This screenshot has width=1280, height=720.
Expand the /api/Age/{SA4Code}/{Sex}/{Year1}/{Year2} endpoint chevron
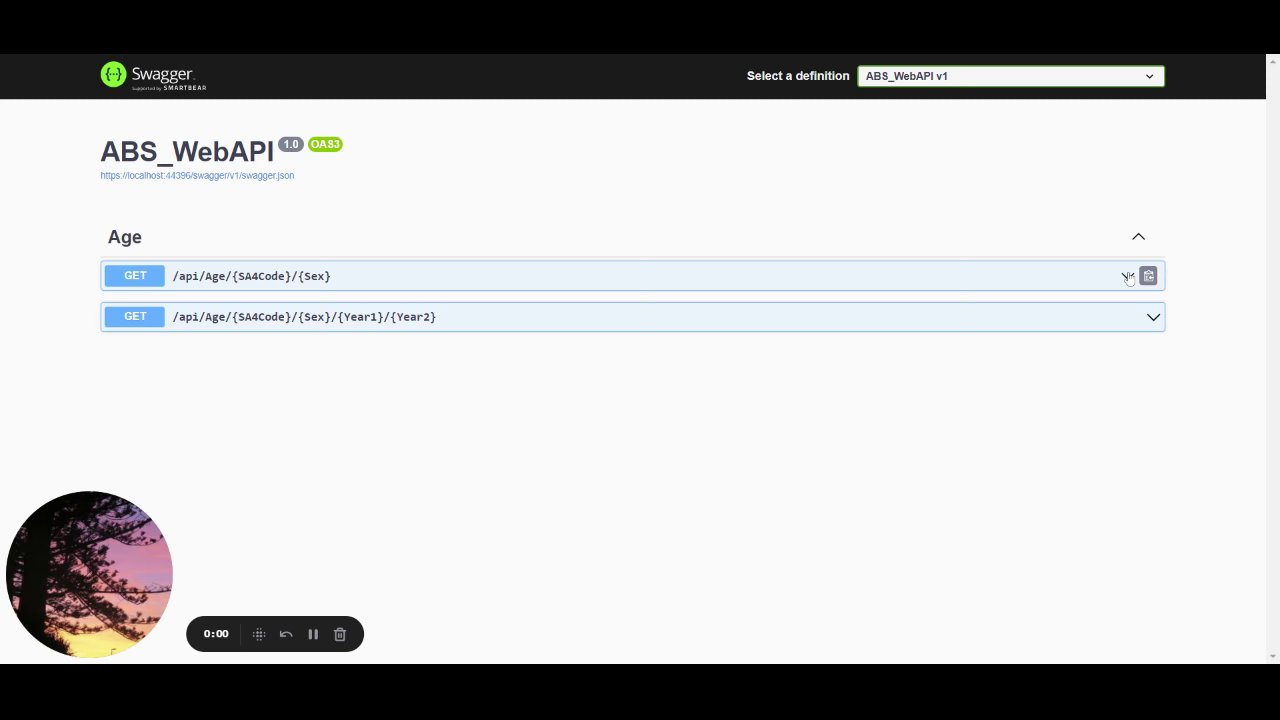[1153, 317]
